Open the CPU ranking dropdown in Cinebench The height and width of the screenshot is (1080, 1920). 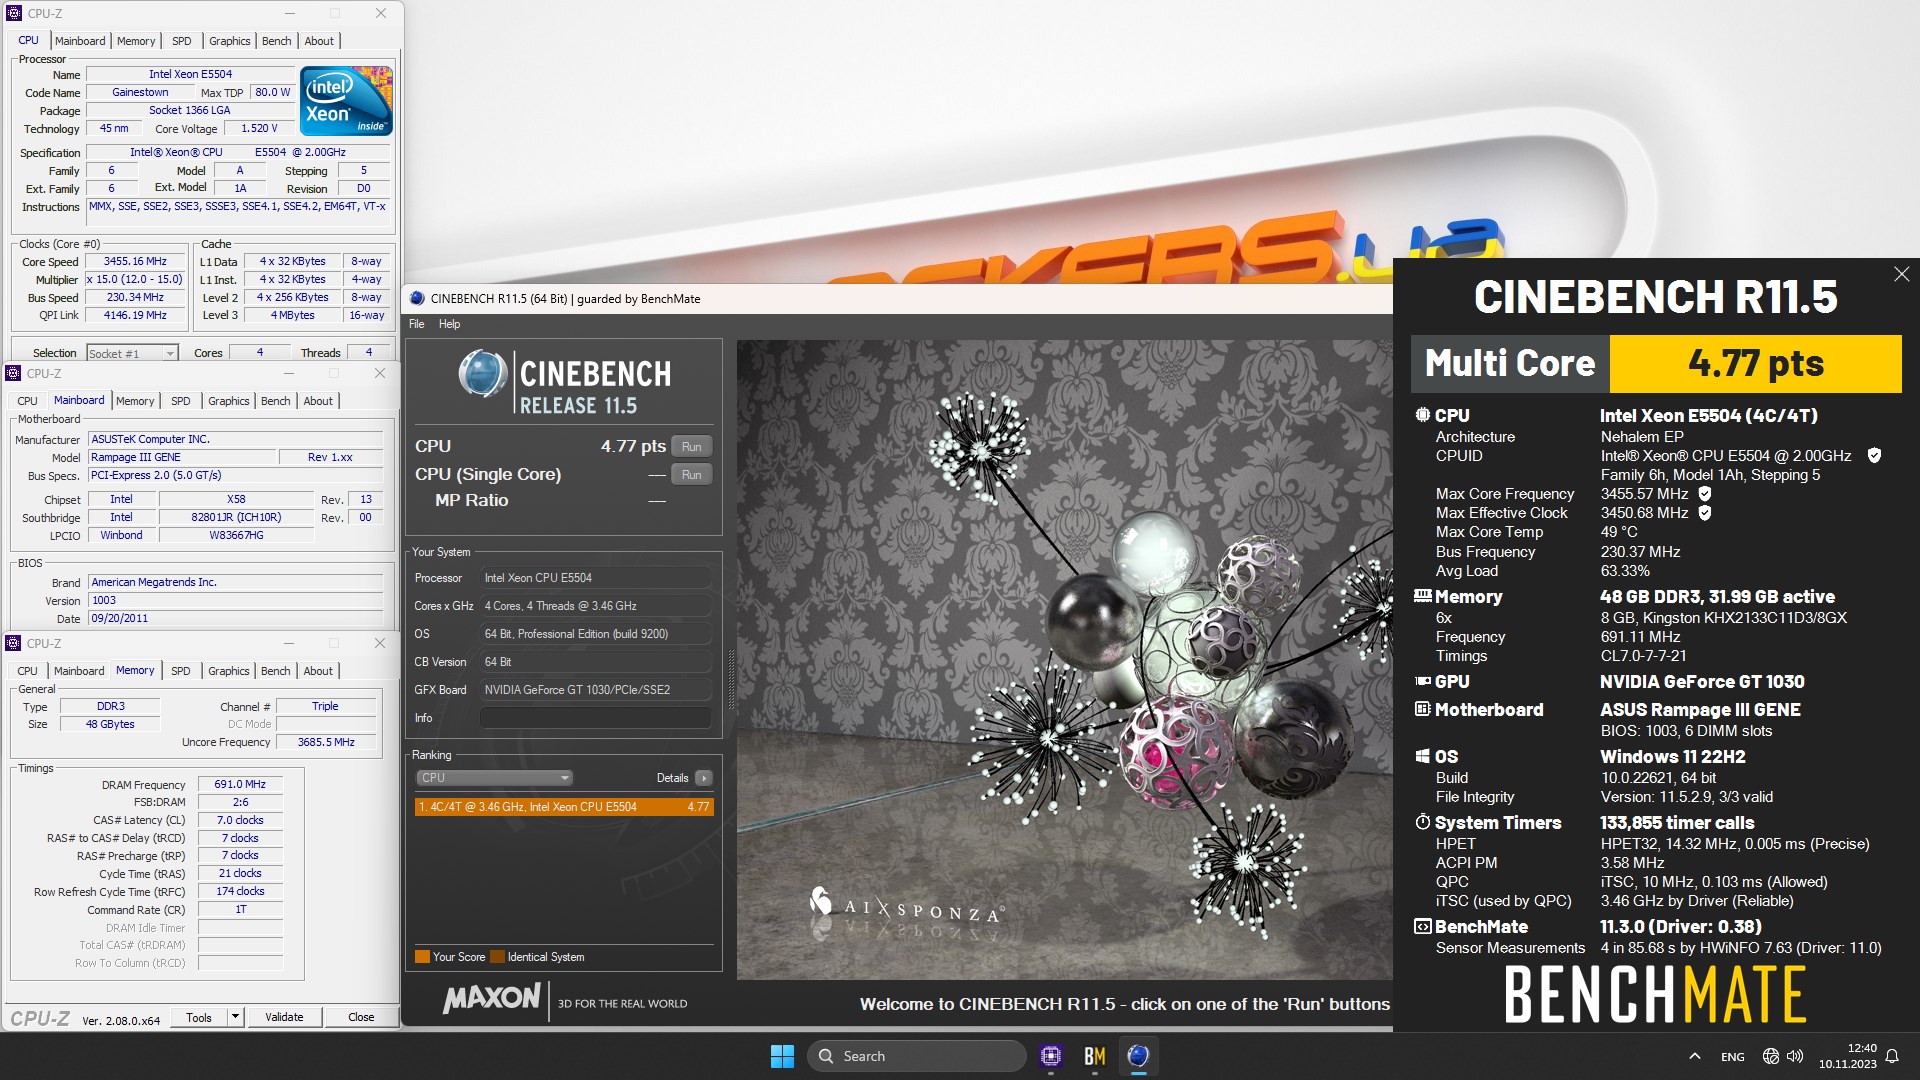494,778
